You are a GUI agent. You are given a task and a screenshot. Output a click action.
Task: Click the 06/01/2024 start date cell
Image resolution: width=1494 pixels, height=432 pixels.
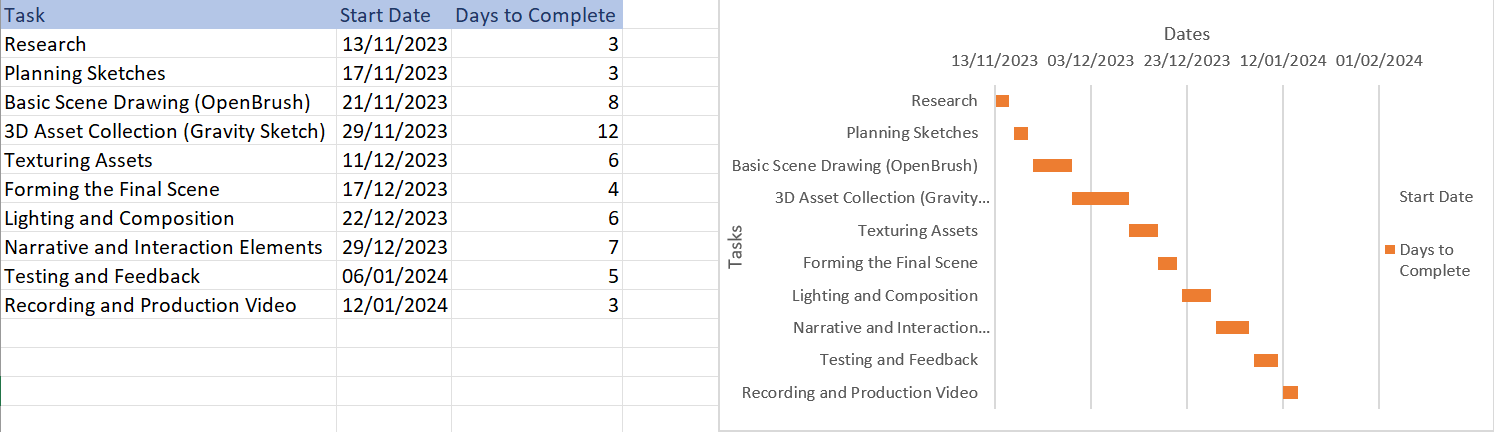(394, 276)
